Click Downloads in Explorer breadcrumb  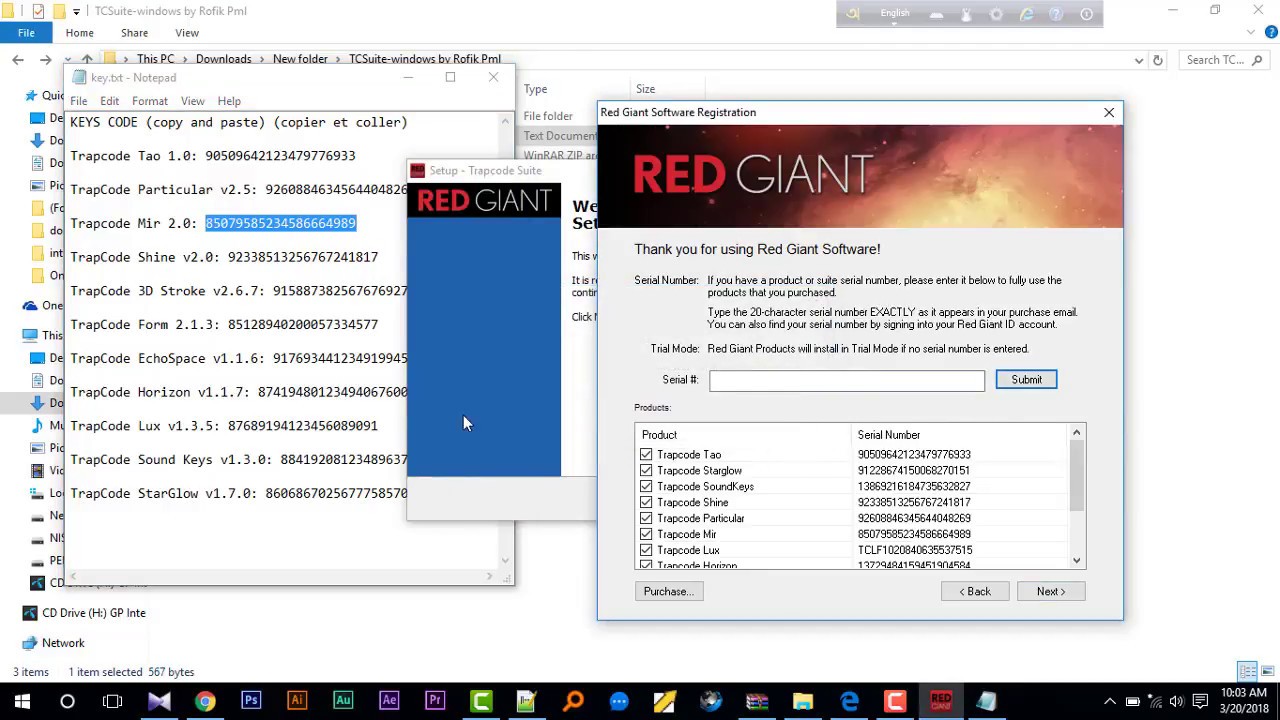(223, 60)
